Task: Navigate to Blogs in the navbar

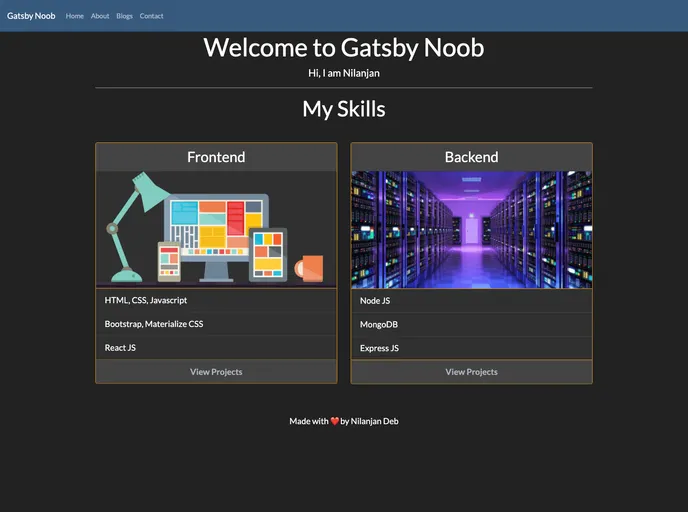Action: (124, 16)
